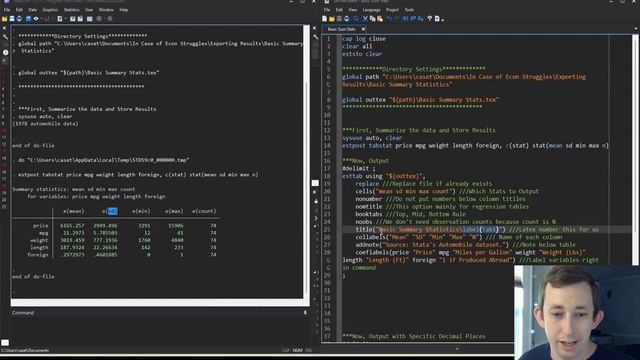Close the Basic Sum Stats tab

coord(363,29)
